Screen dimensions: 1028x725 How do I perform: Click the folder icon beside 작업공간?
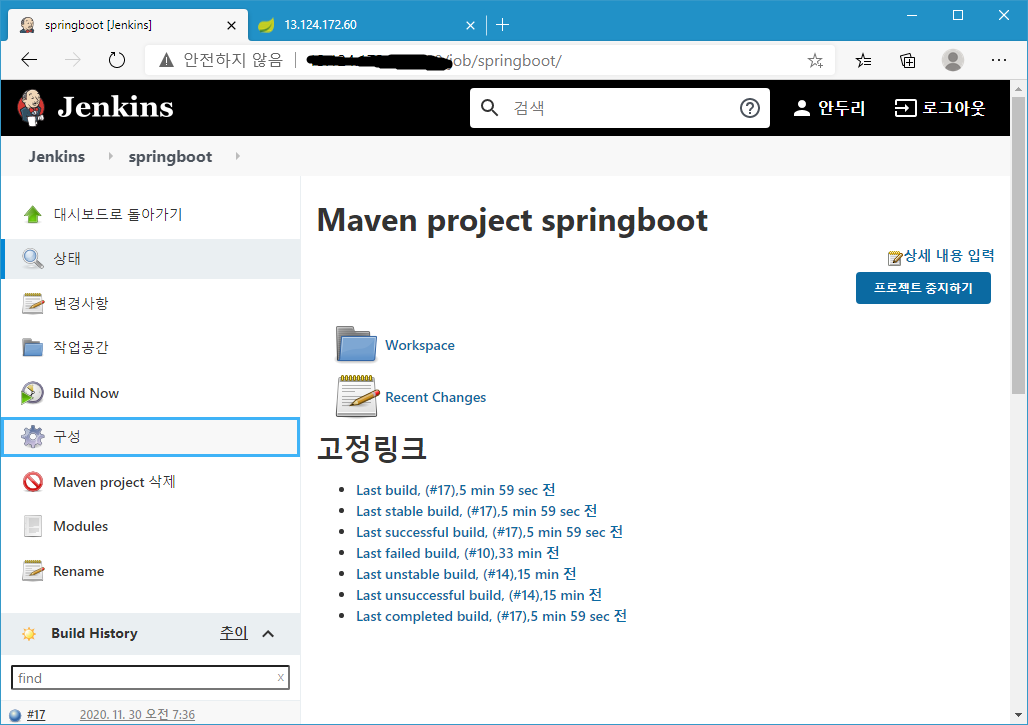pyautogui.click(x=32, y=347)
